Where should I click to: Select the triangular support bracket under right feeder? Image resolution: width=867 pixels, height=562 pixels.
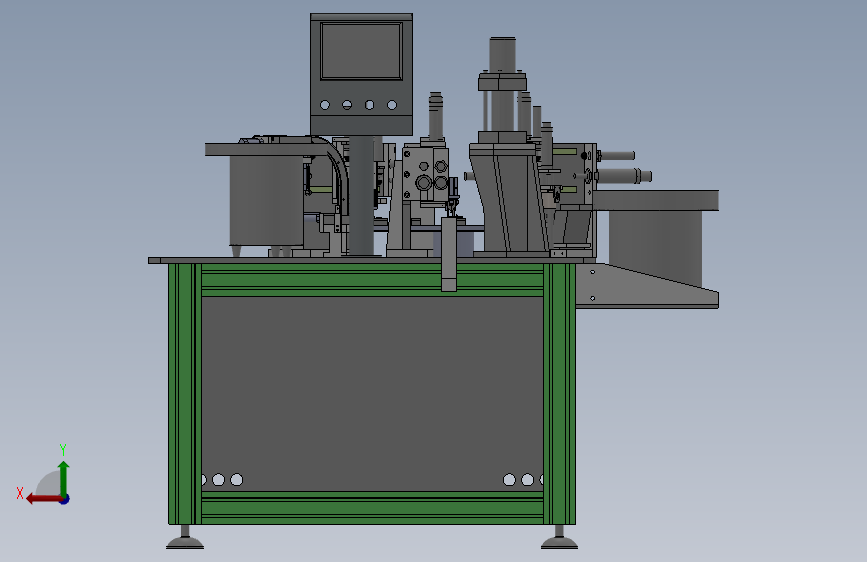click(647, 285)
